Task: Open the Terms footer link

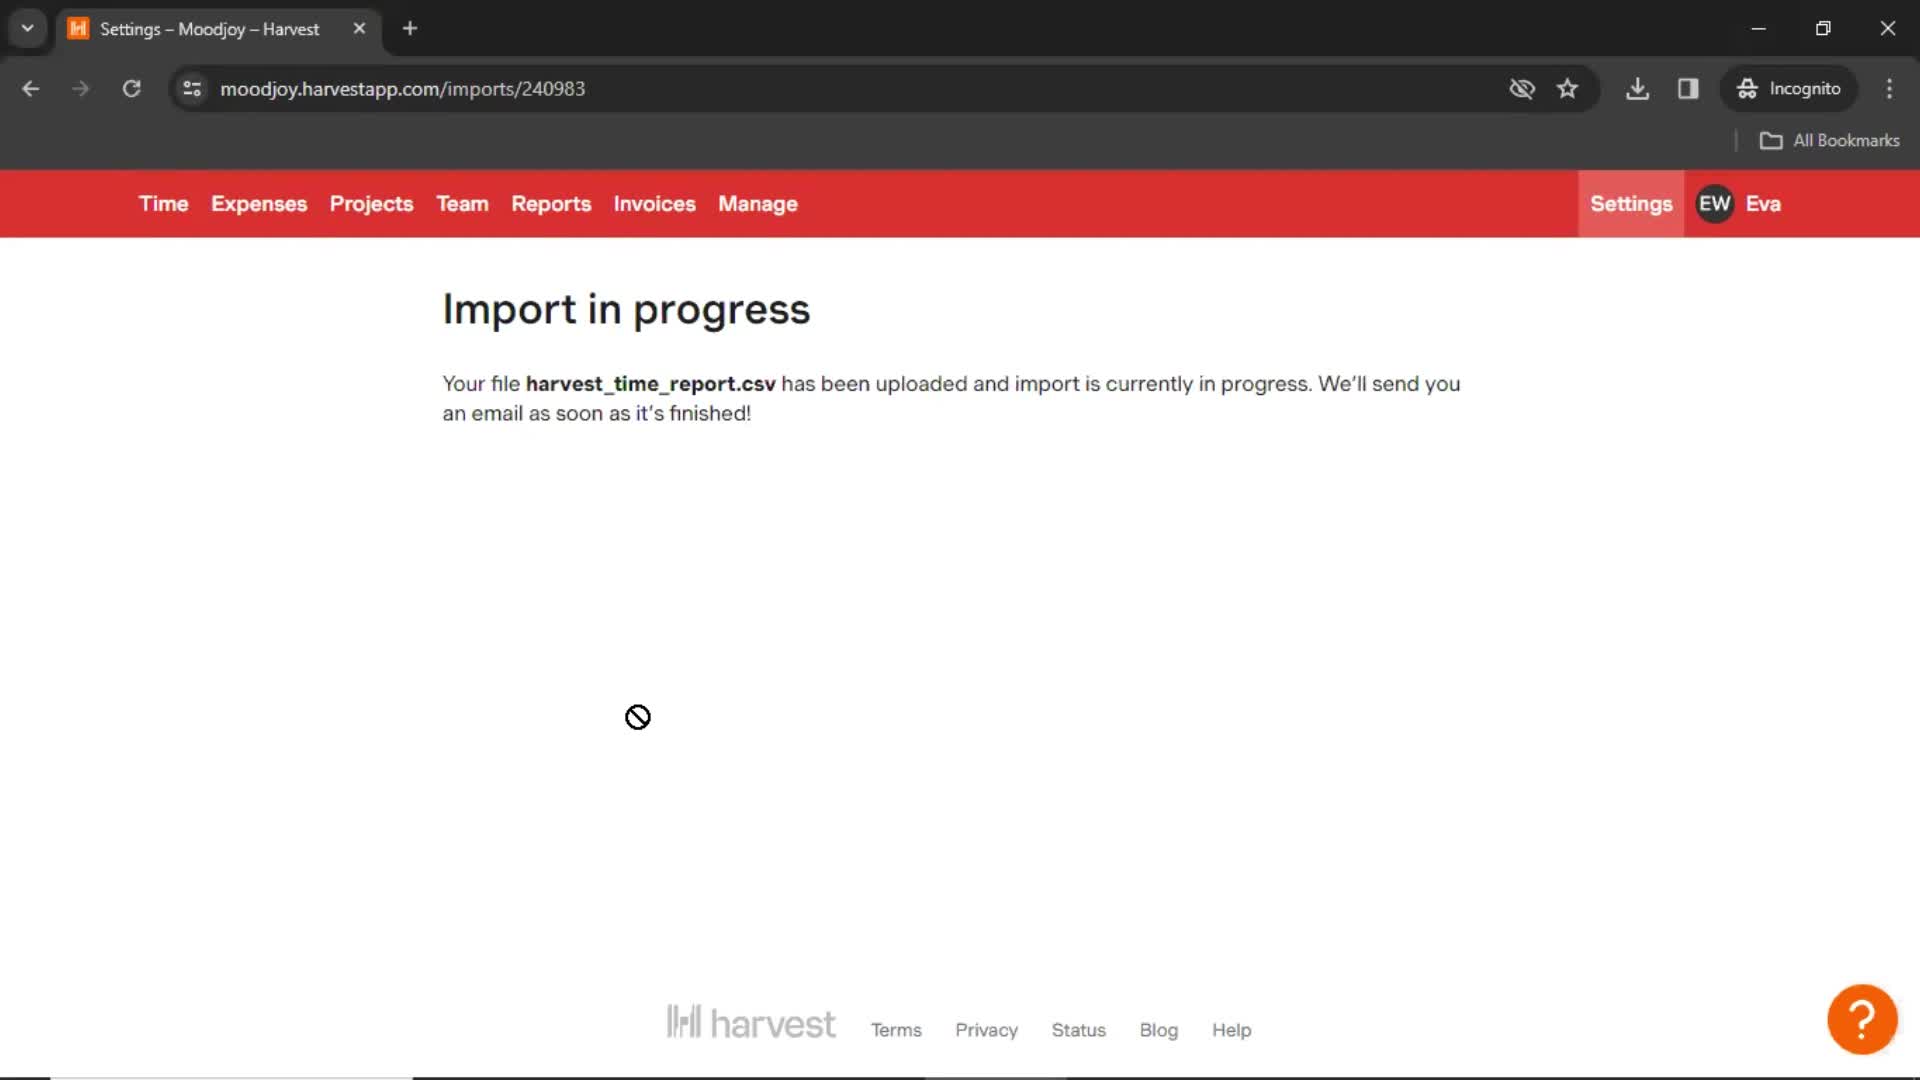Action: (x=896, y=1030)
